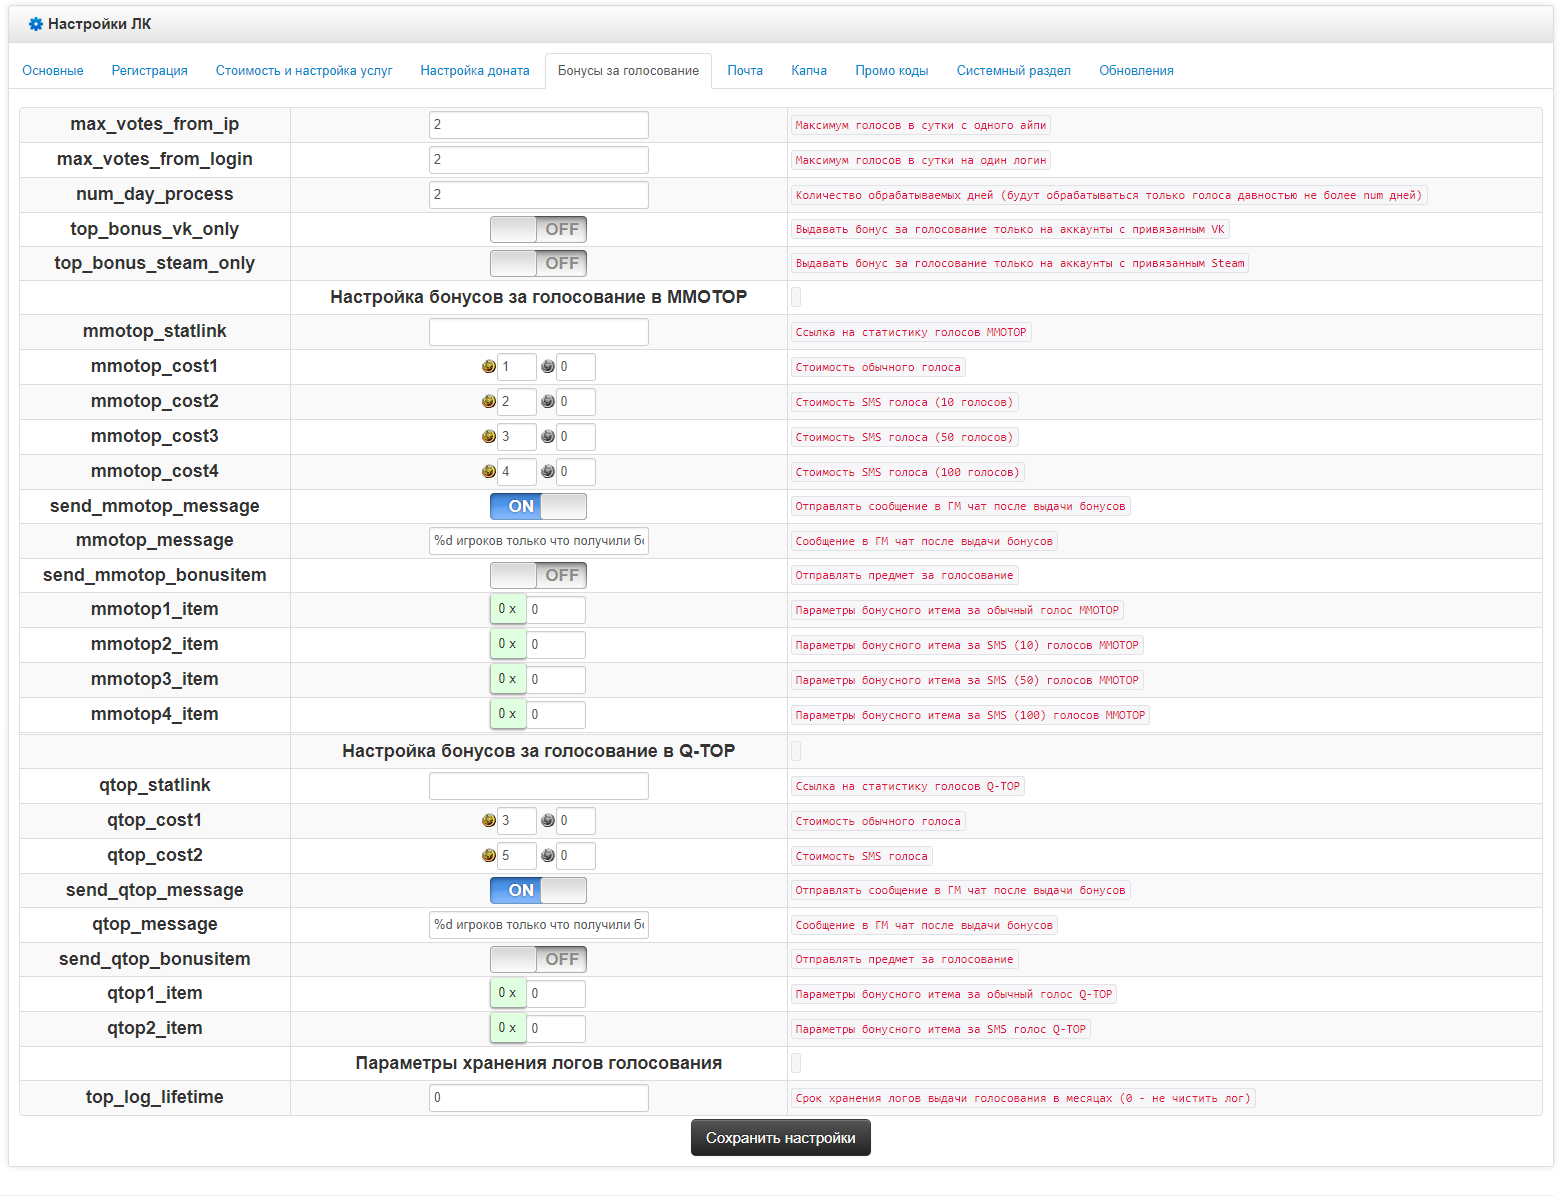Open the Основные tab

[x=53, y=71]
